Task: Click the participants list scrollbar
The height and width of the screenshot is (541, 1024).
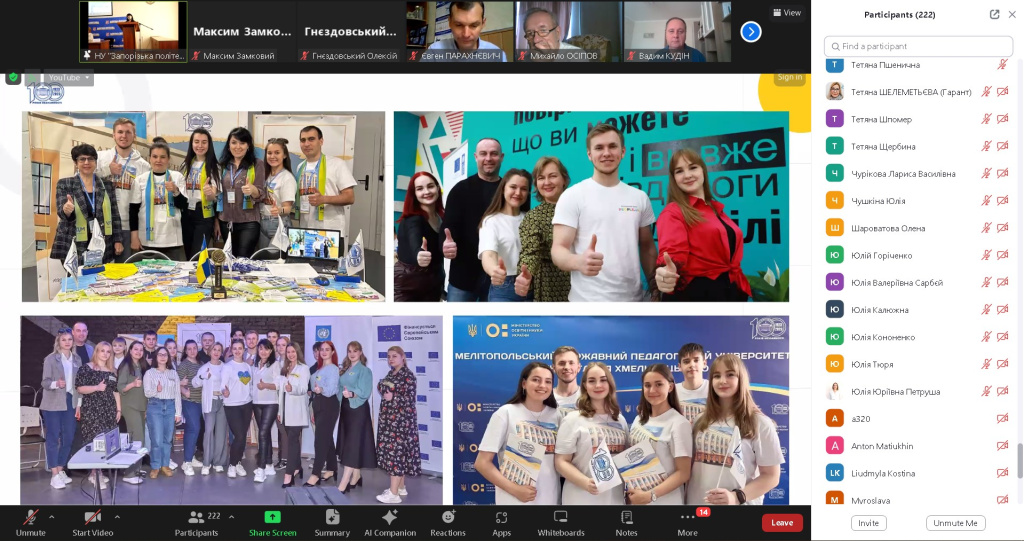Action: tap(1019, 461)
